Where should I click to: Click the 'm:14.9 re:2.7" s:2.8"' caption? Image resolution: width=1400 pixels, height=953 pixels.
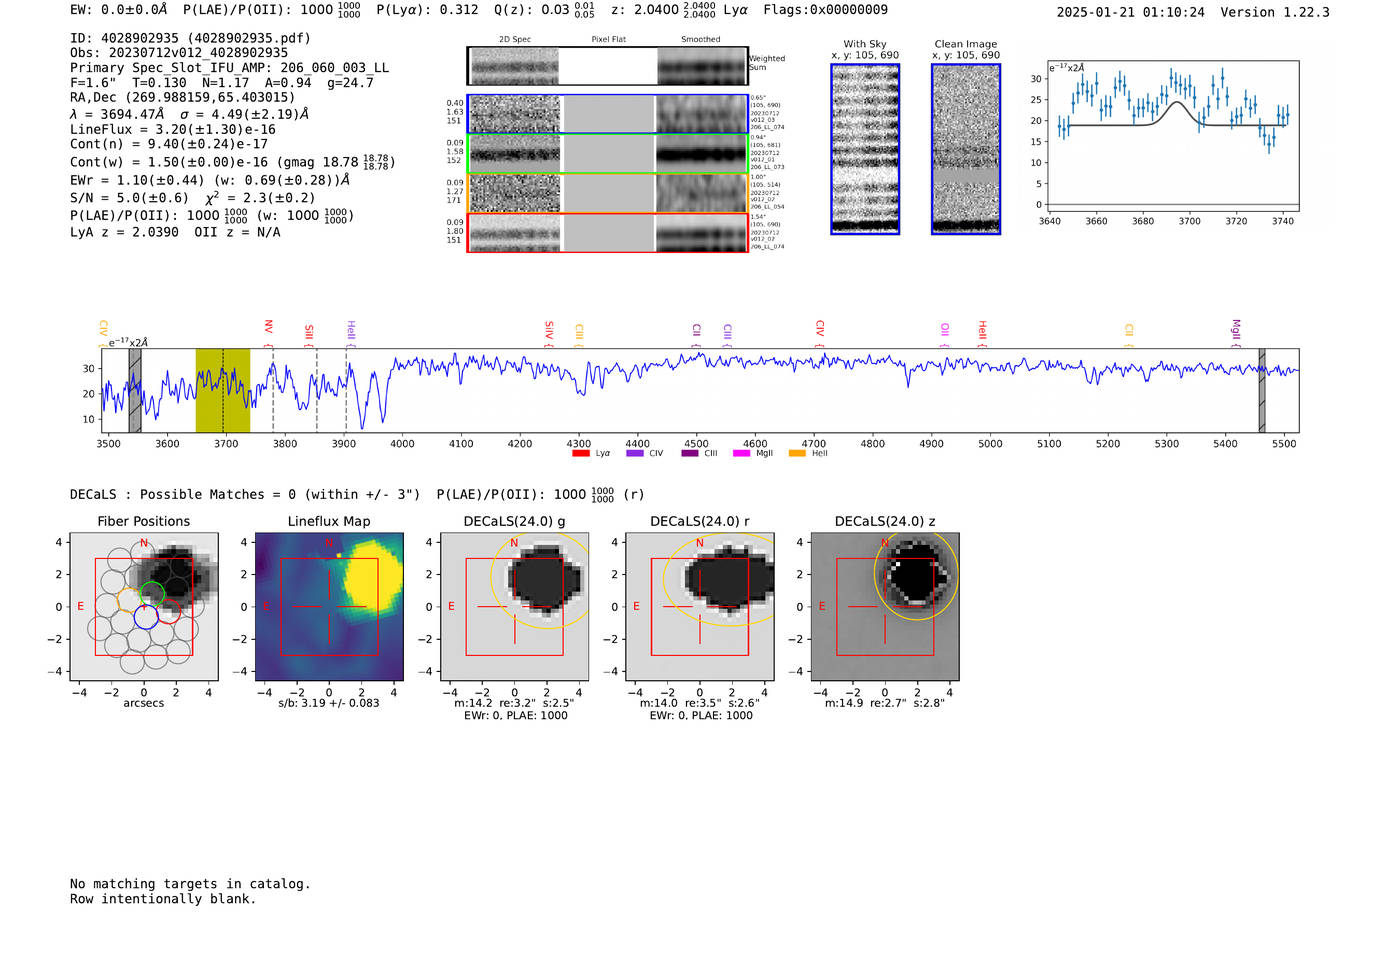[885, 703]
